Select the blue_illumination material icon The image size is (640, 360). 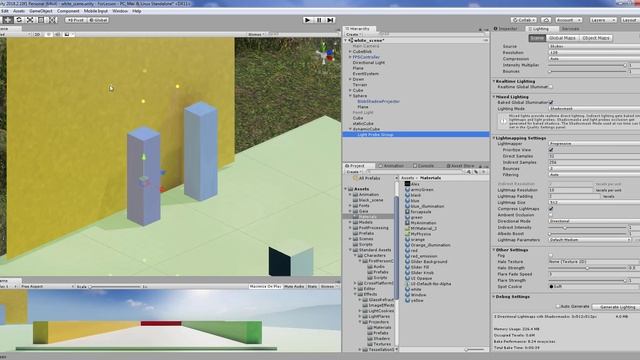click(407, 207)
